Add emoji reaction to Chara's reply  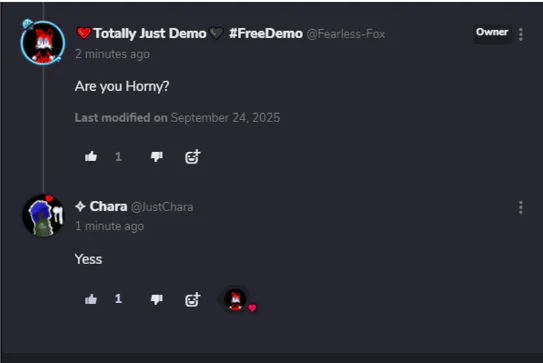[x=193, y=300]
